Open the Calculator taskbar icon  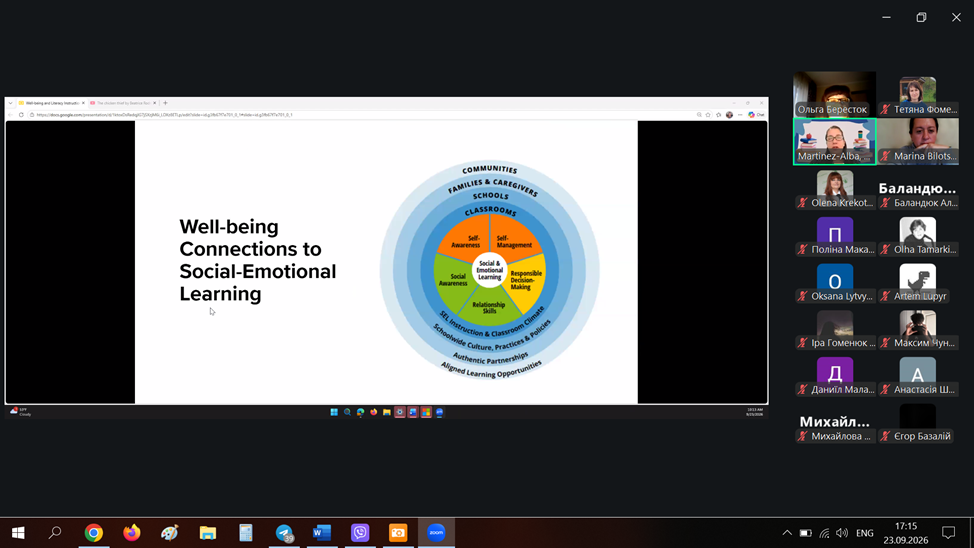coord(246,532)
